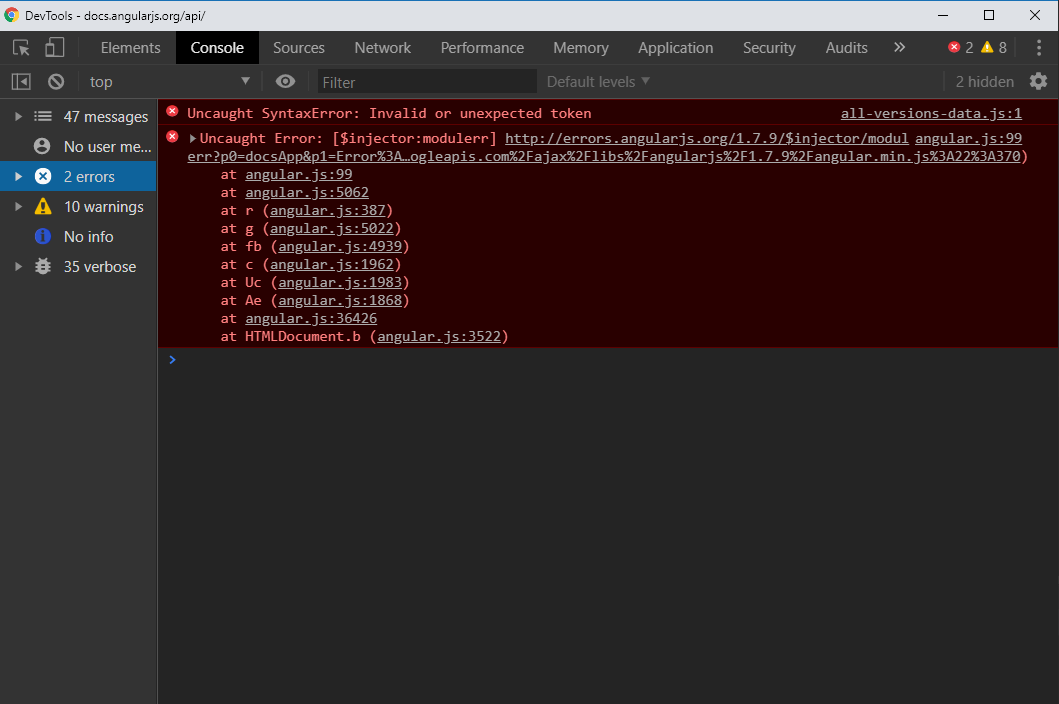Click the red X icon beside 2 errors
Viewport: 1059px width, 704px height.
click(43, 176)
